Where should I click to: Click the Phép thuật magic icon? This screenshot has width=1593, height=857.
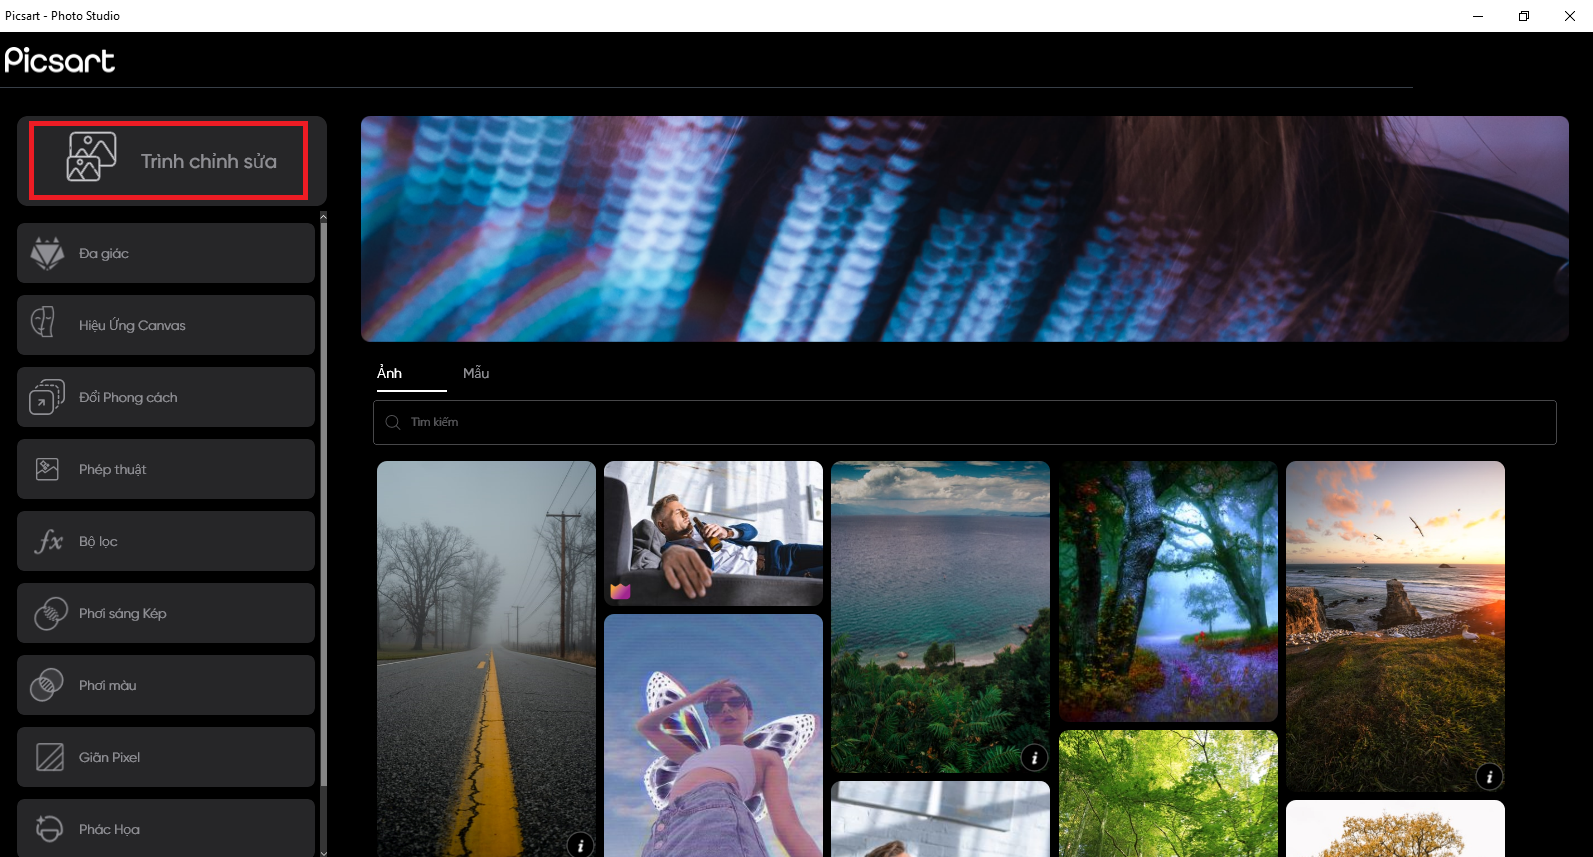coord(47,468)
